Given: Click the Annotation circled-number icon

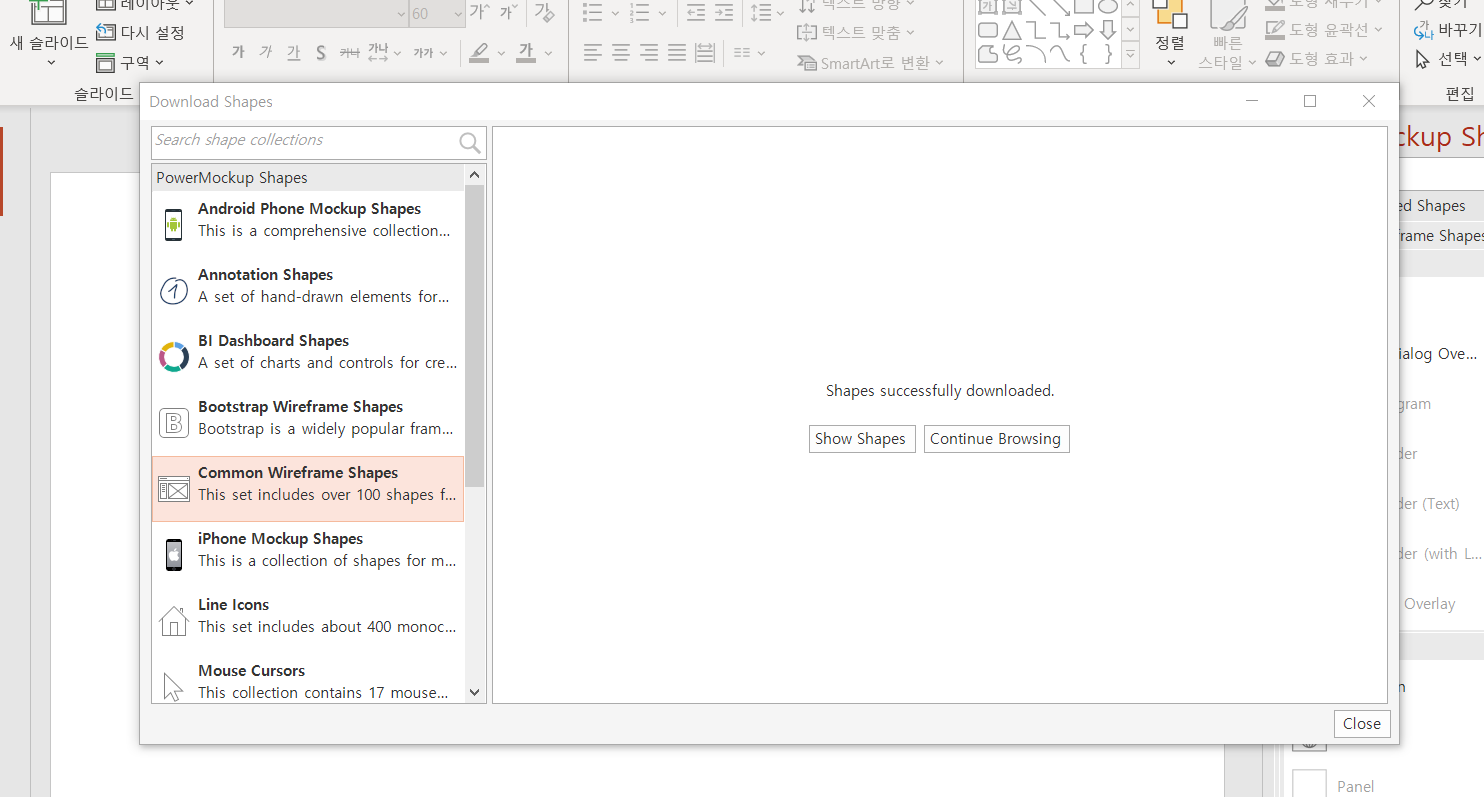Looking at the screenshot, I should [x=174, y=291].
